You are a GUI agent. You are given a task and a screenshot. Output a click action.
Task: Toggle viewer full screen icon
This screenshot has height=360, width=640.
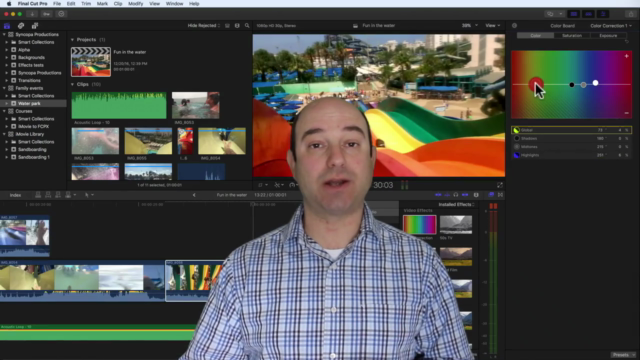(x=500, y=185)
